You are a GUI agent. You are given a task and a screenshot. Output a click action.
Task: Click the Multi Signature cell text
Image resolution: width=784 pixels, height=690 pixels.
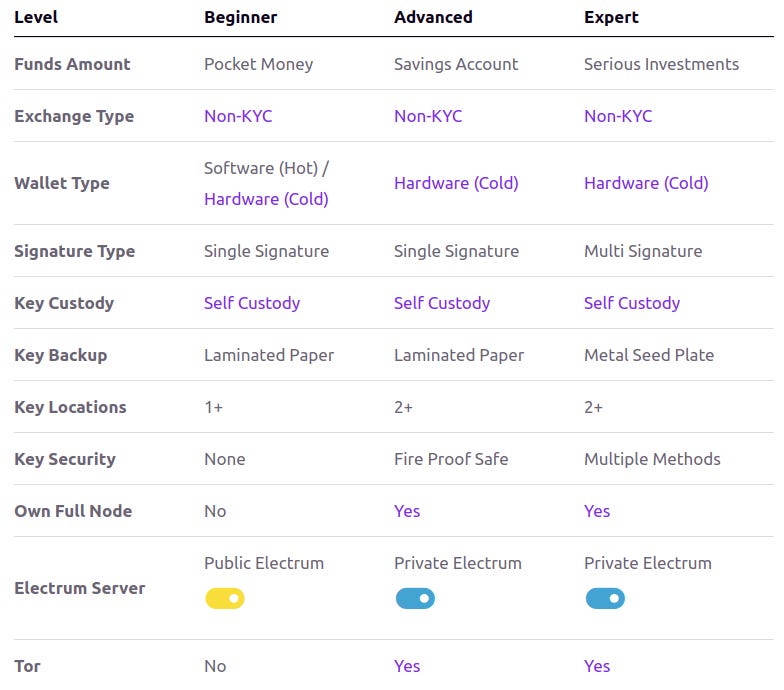[643, 251]
